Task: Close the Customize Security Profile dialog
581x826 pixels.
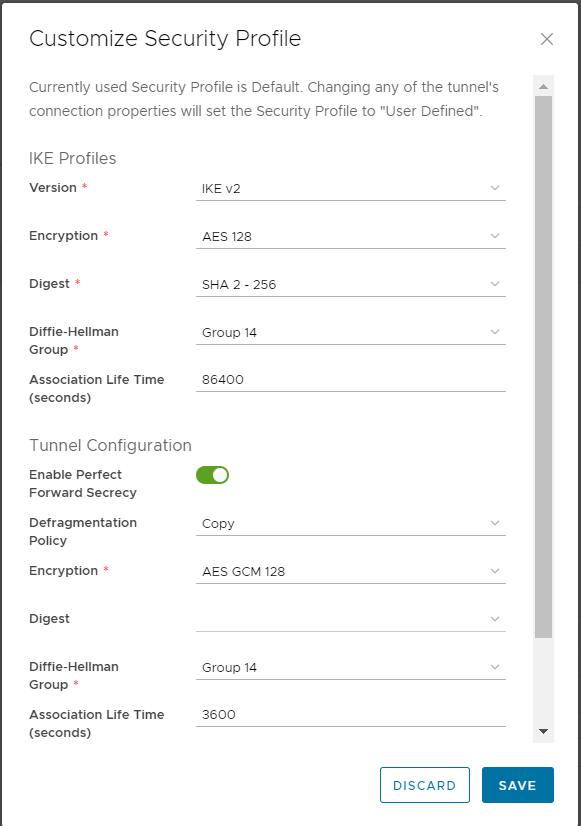Action: [x=547, y=39]
